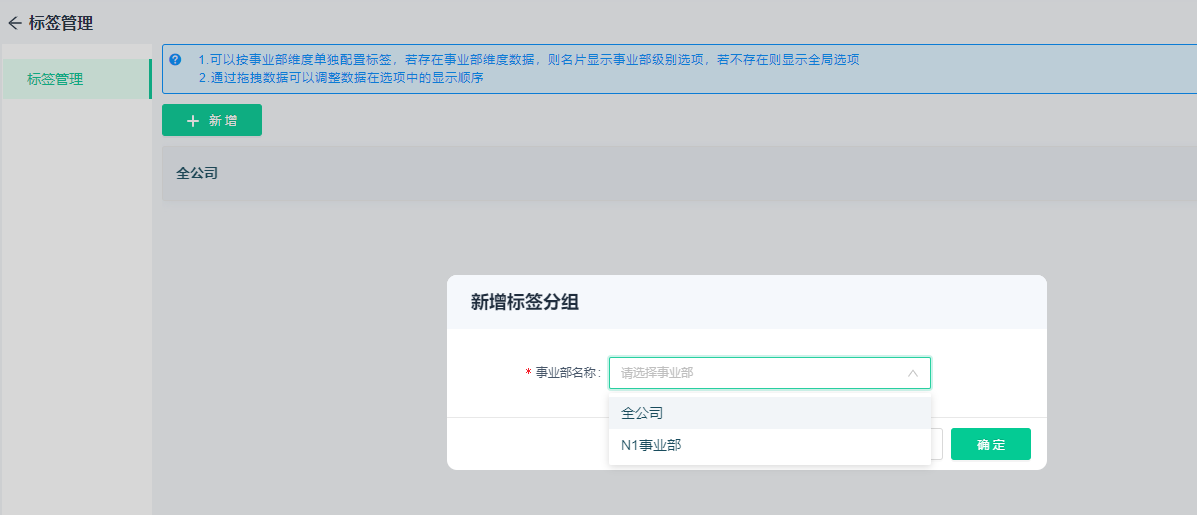This screenshot has height=515, width=1197.
Task: Click the blue question-mark info icon
Action: (176, 60)
